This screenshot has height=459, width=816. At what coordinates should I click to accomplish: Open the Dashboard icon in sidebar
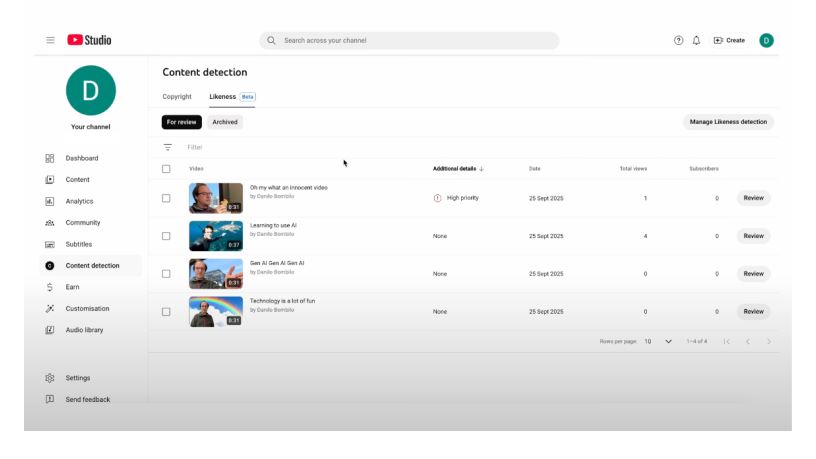[x=49, y=158]
